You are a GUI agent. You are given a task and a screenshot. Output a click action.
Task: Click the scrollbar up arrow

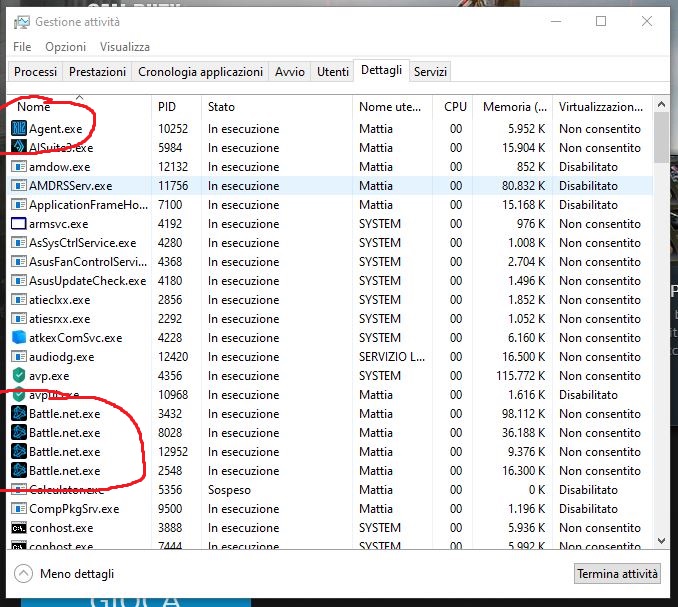point(661,104)
